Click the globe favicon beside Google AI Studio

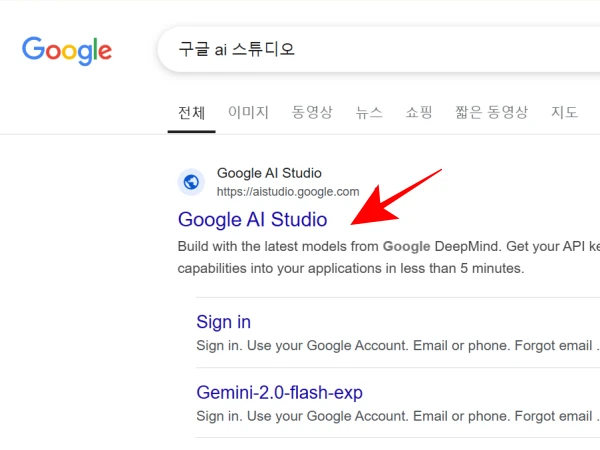191,182
